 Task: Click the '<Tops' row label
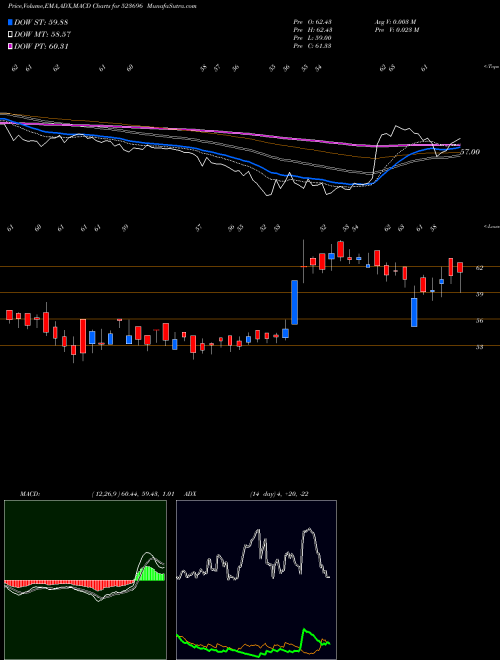(x=491, y=67)
